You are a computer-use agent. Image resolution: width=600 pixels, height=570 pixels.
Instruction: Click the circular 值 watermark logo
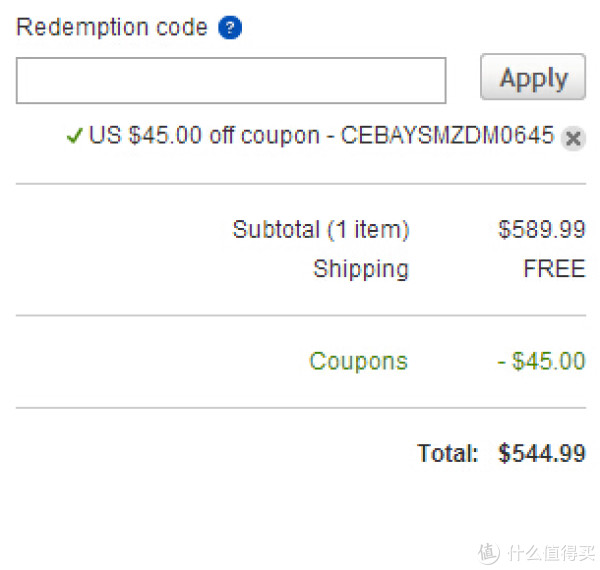(x=488, y=553)
